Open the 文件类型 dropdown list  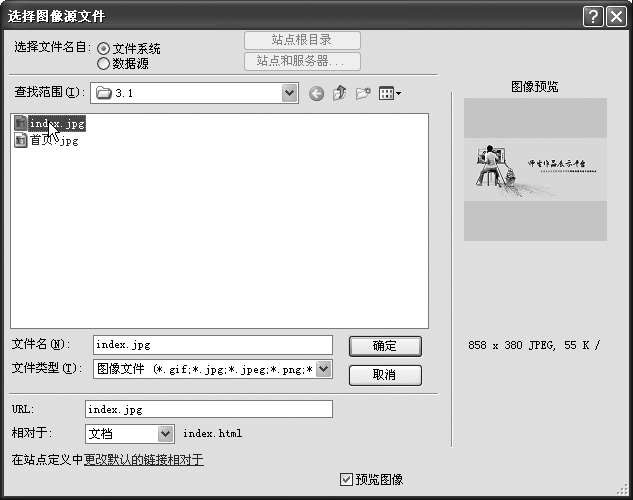pyautogui.click(x=324, y=370)
